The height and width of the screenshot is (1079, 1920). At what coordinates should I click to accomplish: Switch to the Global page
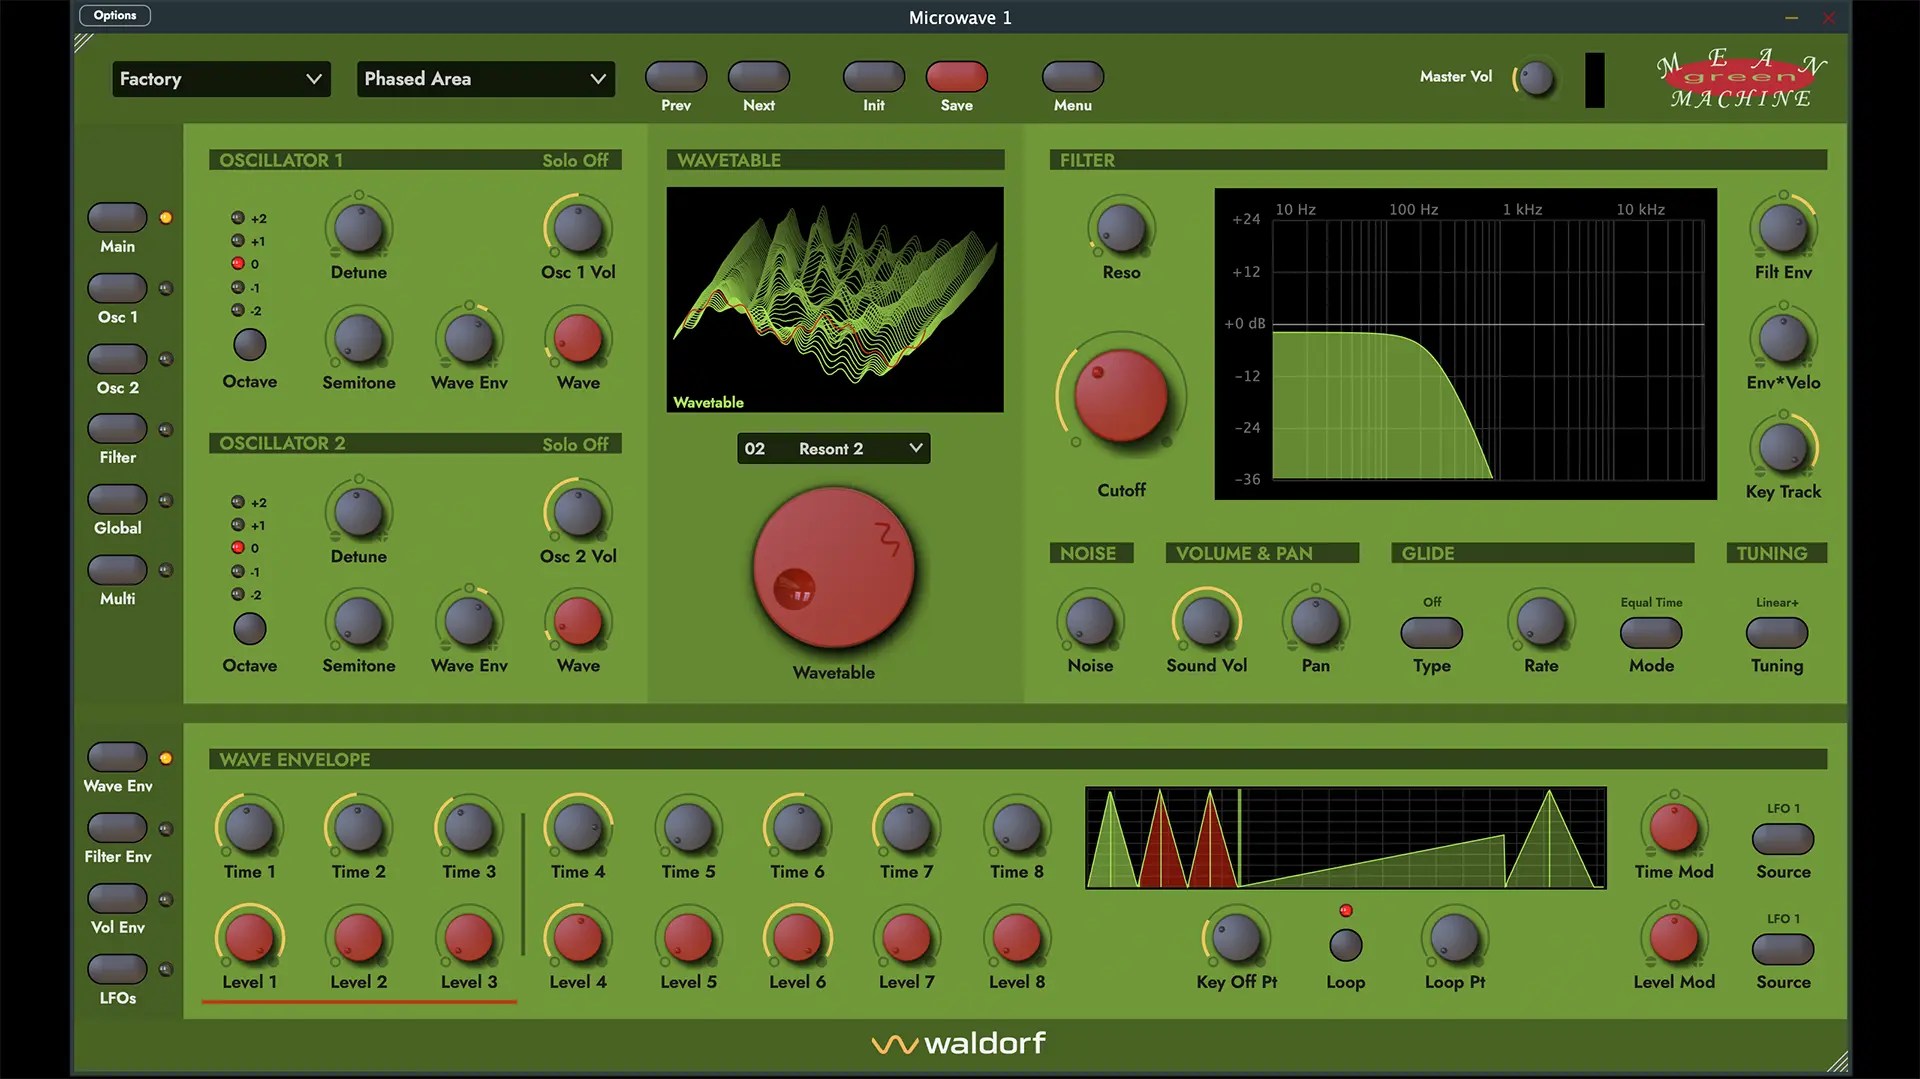(x=117, y=499)
